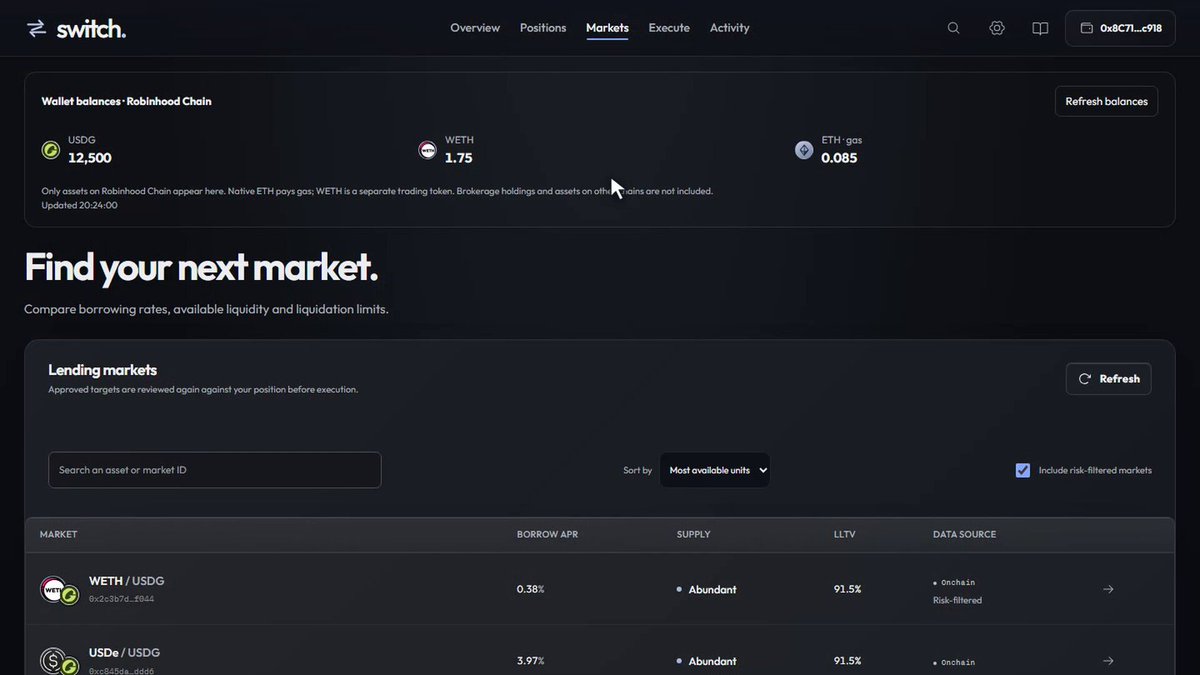Click Abundant supply in WETH / USDG row

(x=706, y=590)
